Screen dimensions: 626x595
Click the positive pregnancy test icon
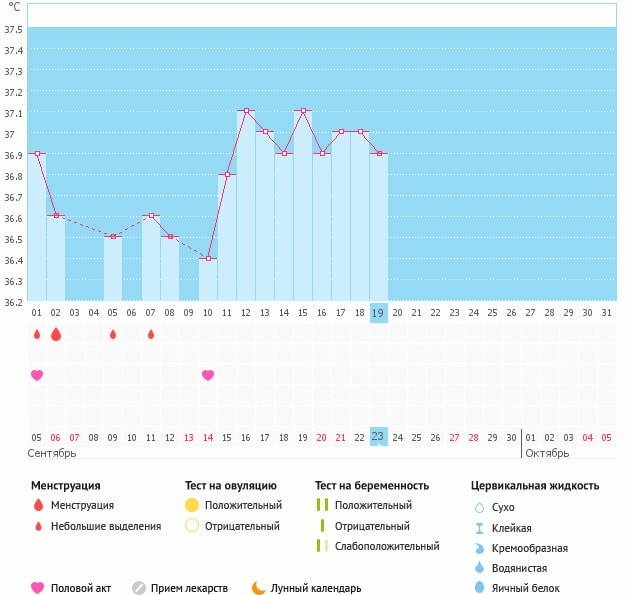click(322, 505)
